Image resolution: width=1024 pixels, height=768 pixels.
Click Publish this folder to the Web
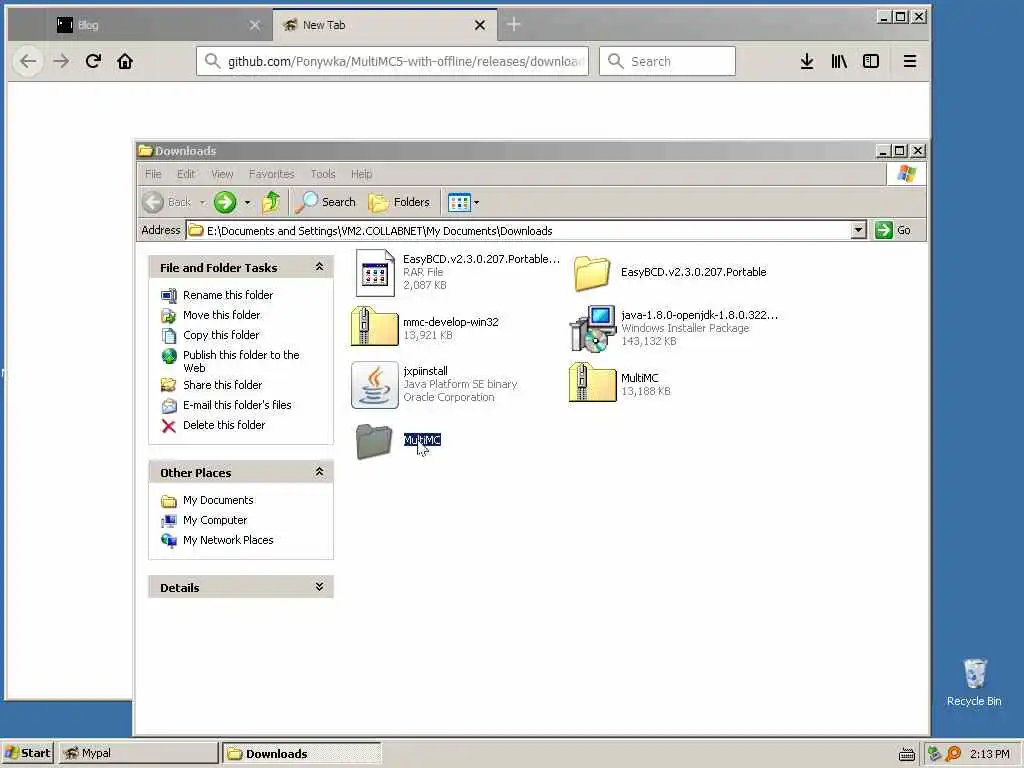coord(241,361)
